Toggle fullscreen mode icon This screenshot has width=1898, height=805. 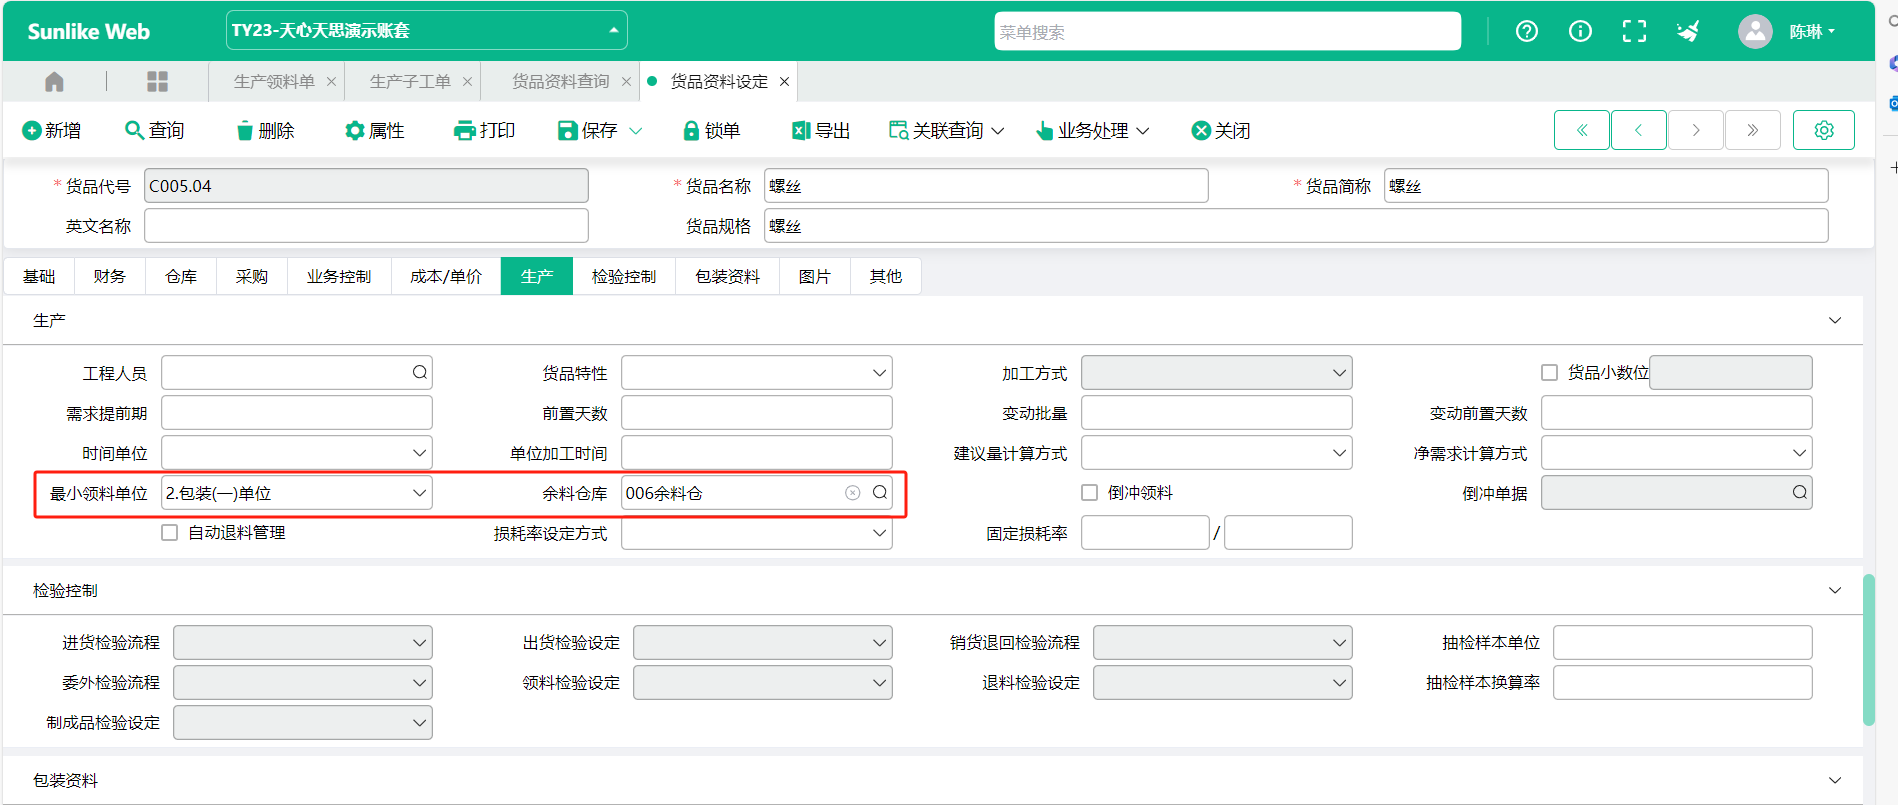click(x=1634, y=31)
